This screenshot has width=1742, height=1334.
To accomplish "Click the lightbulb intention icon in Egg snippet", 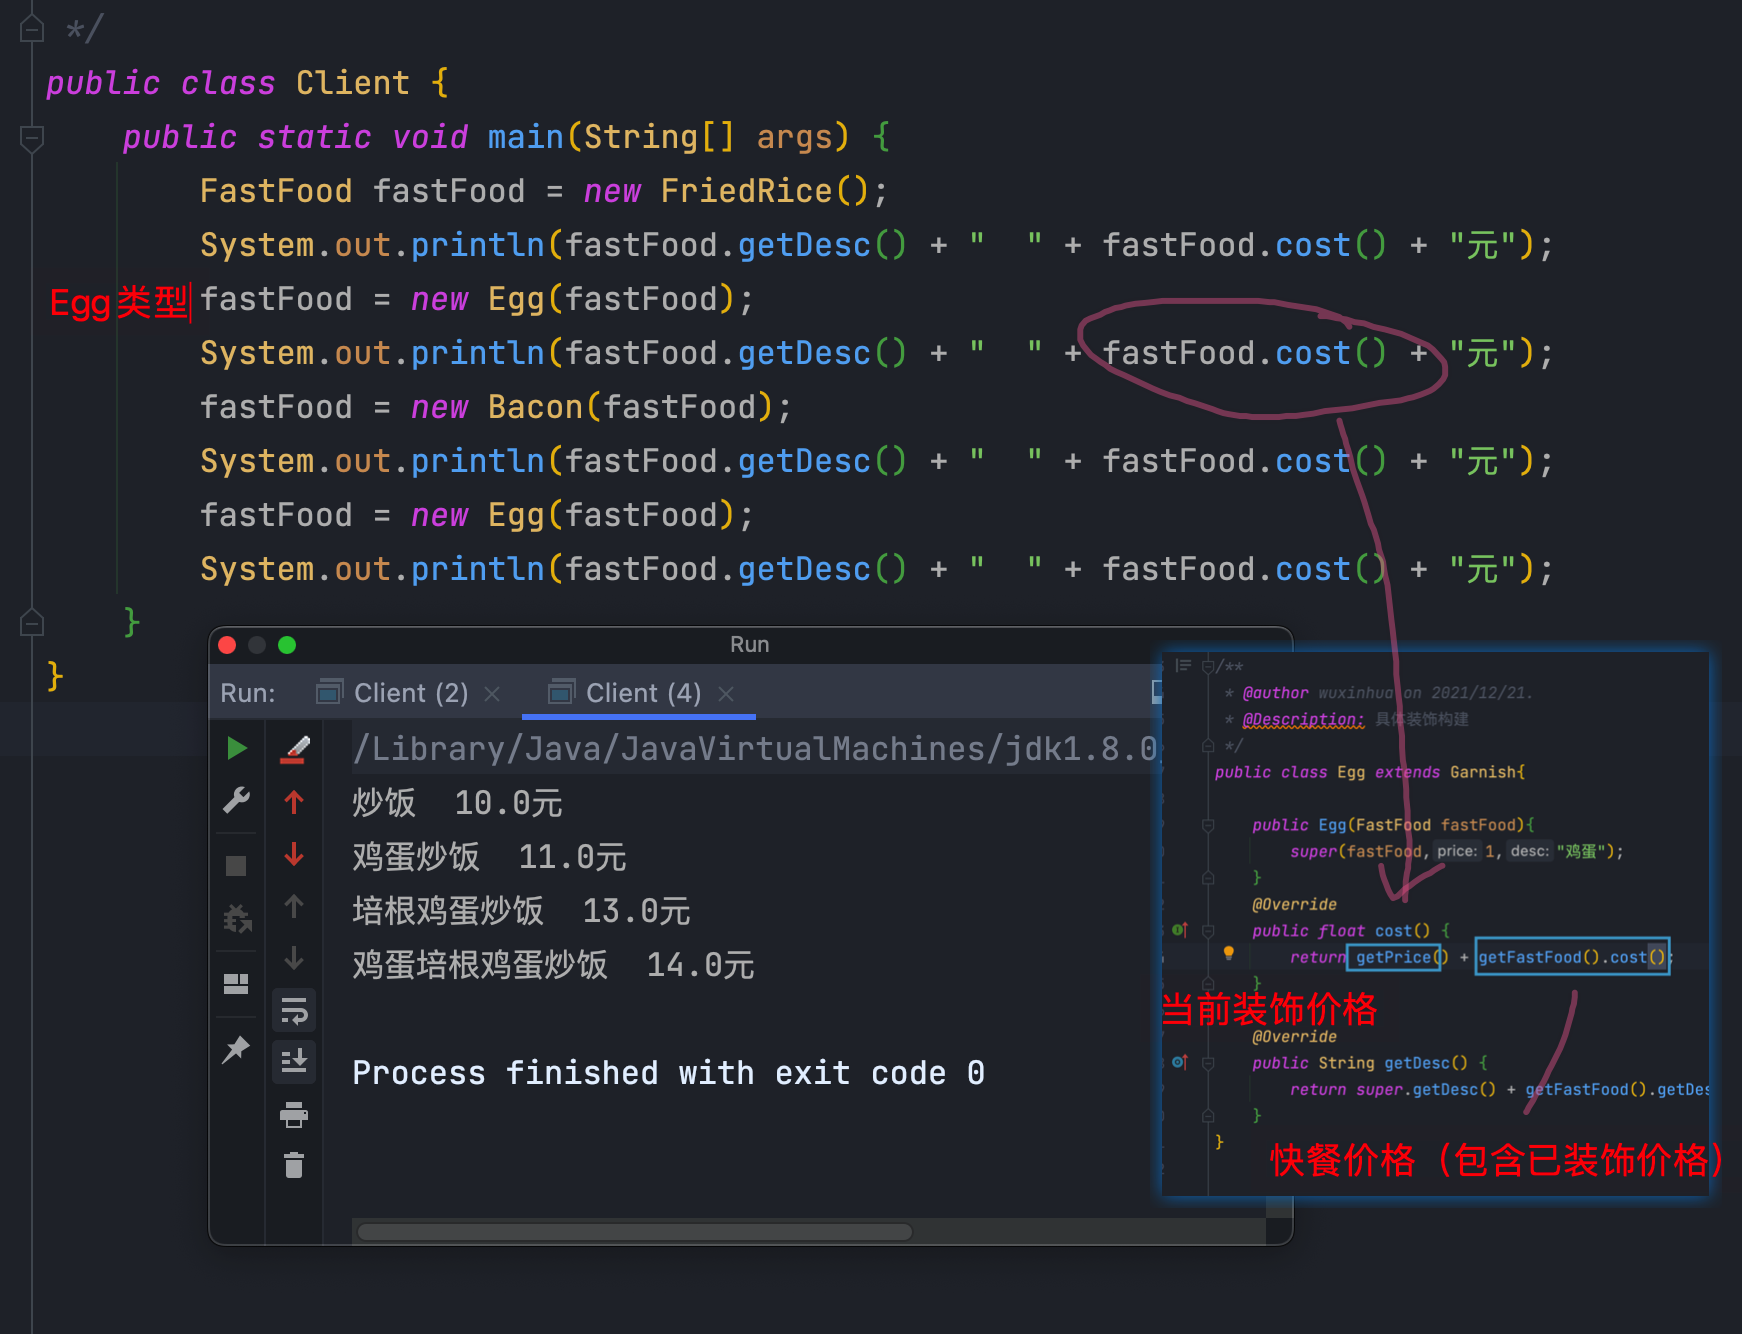I will (1229, 954).
